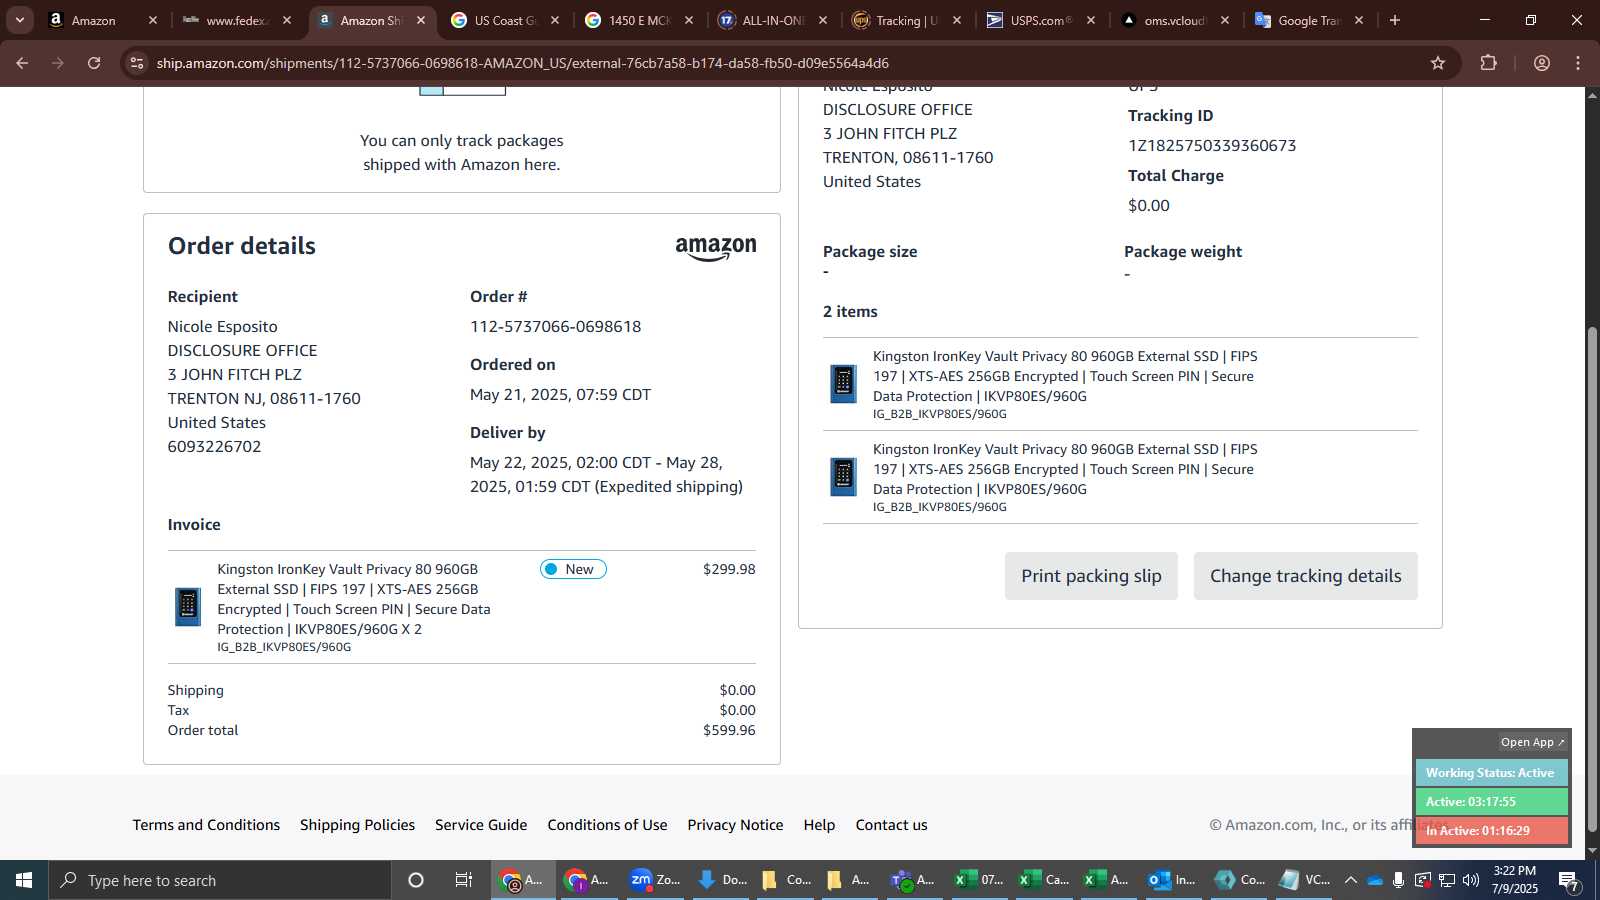
Task: Select the Tracking ID 1Z1825750339360673
Action: [x=1212, y=146]
